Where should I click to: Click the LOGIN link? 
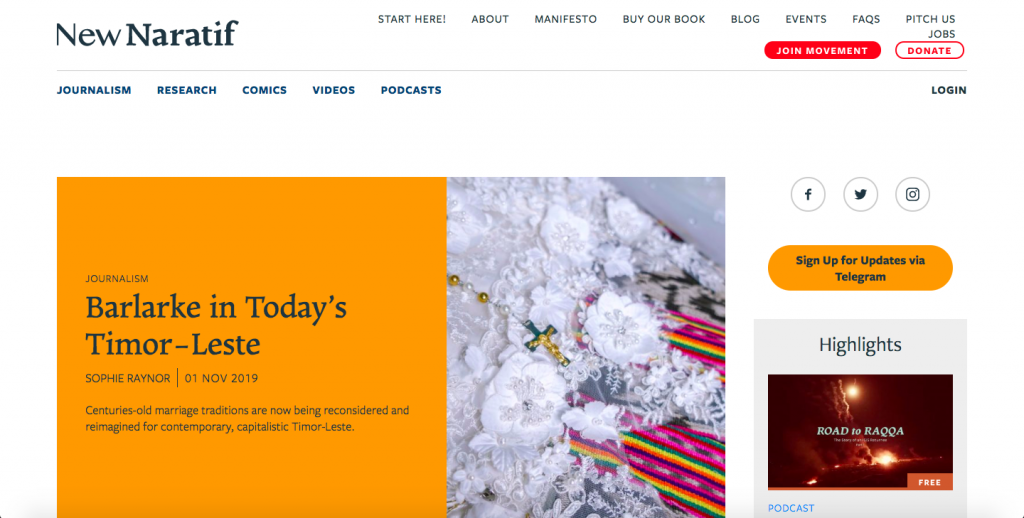(949, 90)
